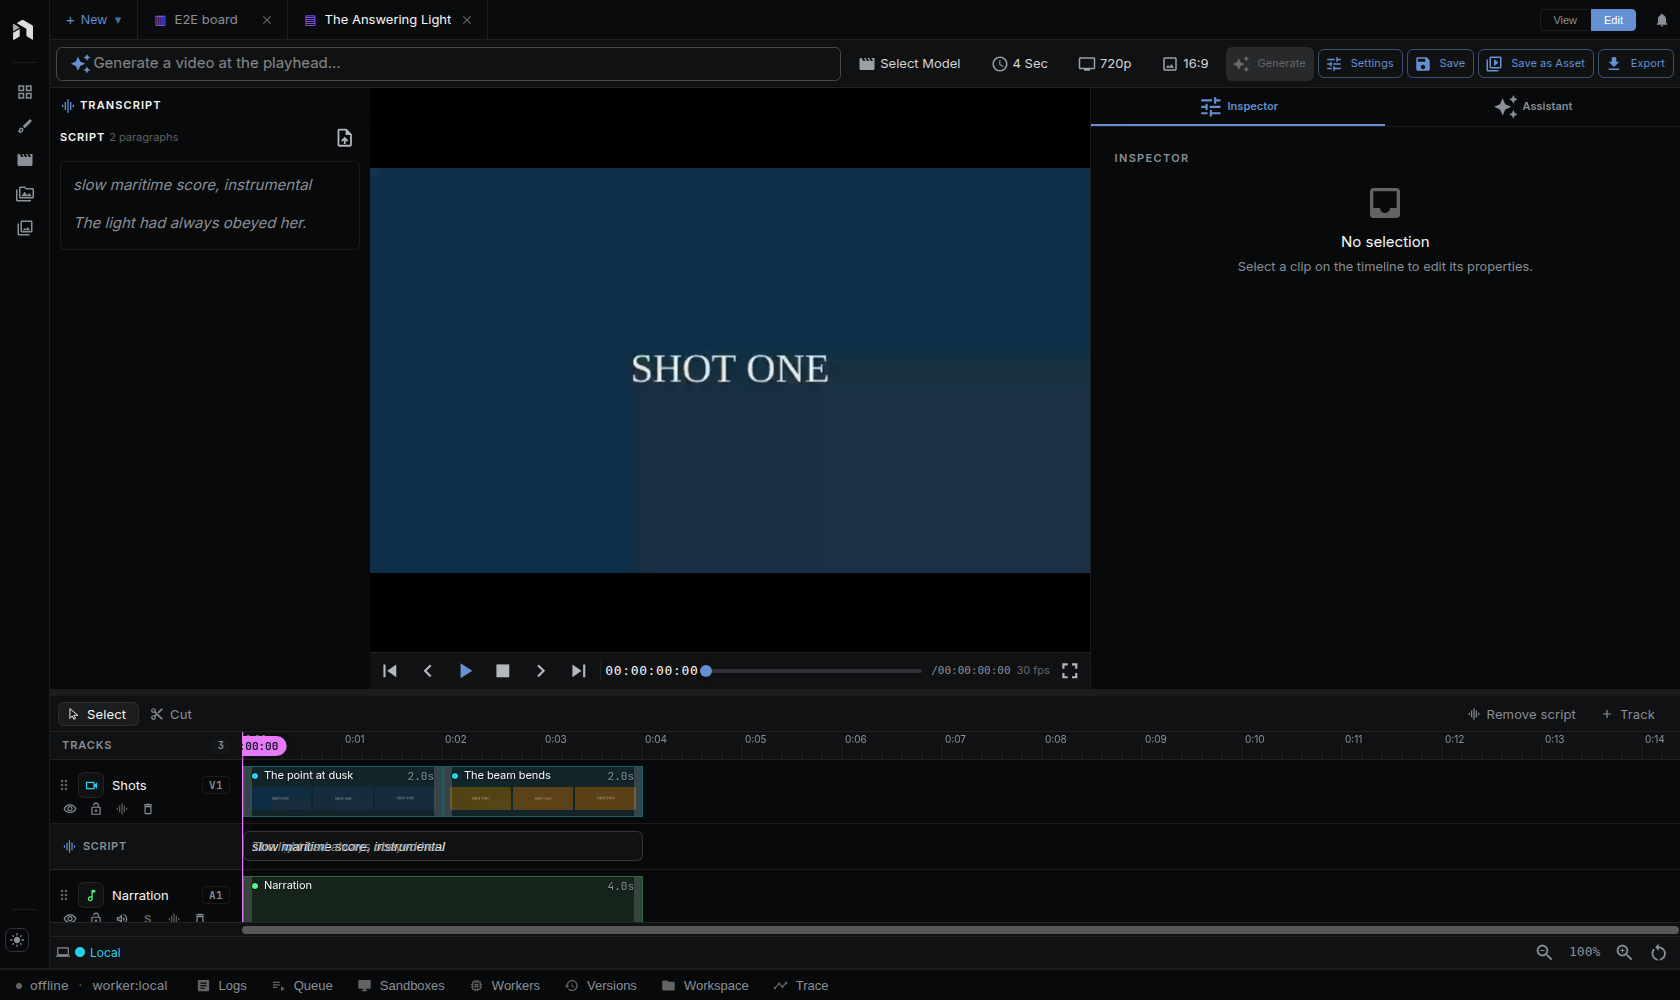This screenshot has width=1680, height=1000.
Task: Click the playback scrubber handle
Action: coord(706,671)
